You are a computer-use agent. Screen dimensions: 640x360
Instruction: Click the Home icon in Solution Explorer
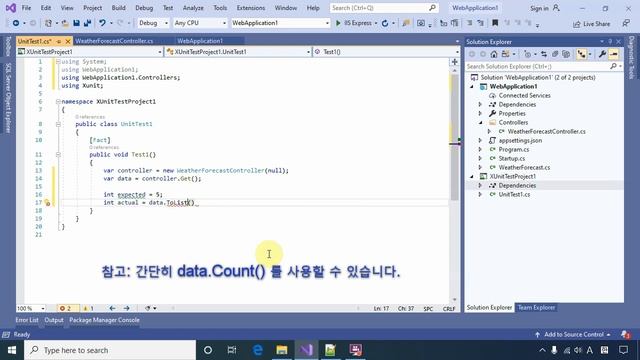[x=494, y=54]
